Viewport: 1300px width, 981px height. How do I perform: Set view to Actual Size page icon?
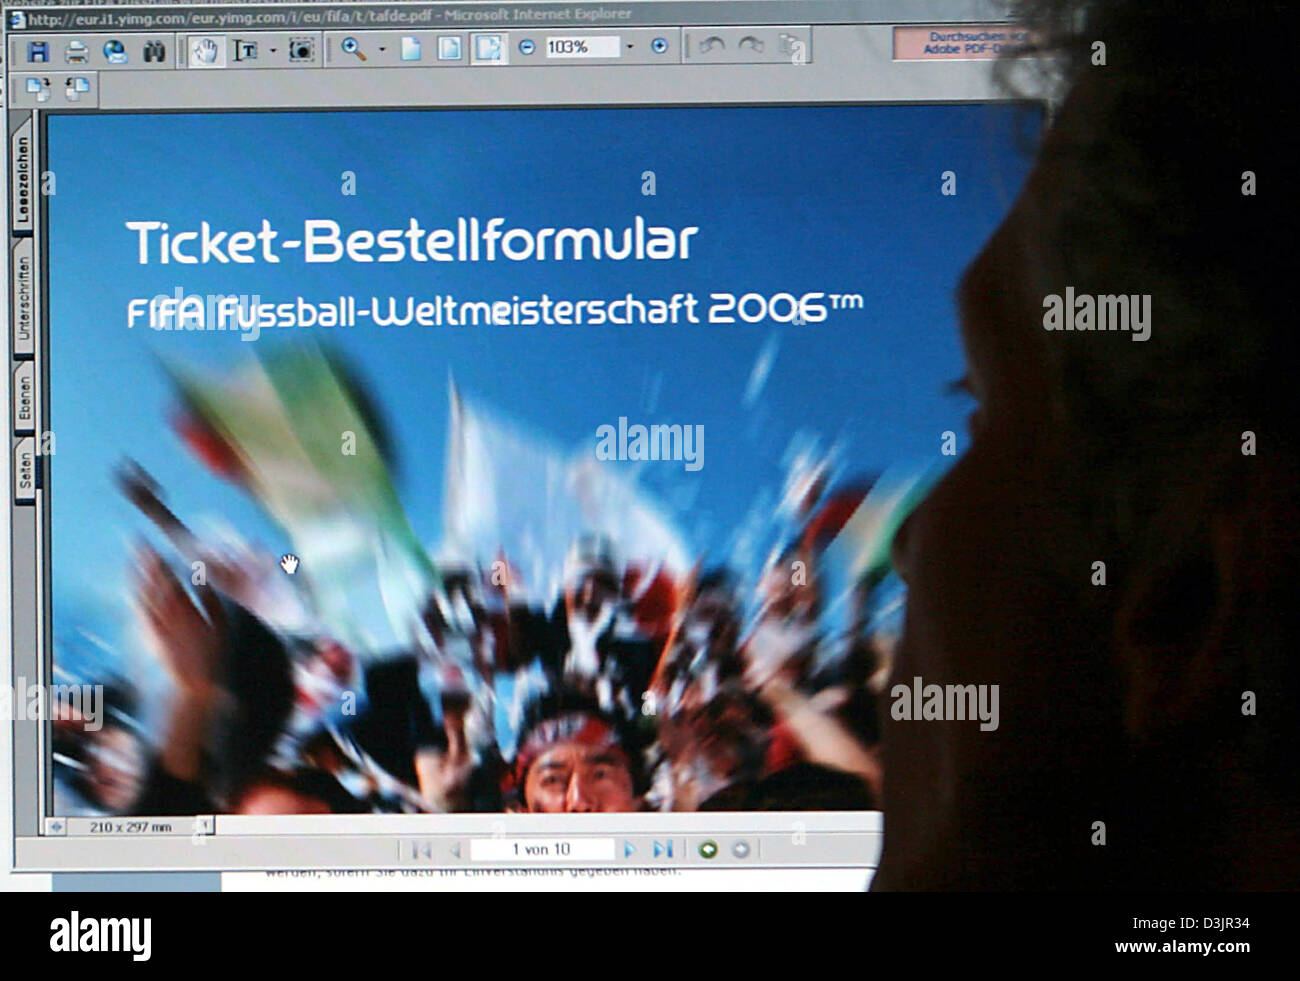[x=411, y=48]
